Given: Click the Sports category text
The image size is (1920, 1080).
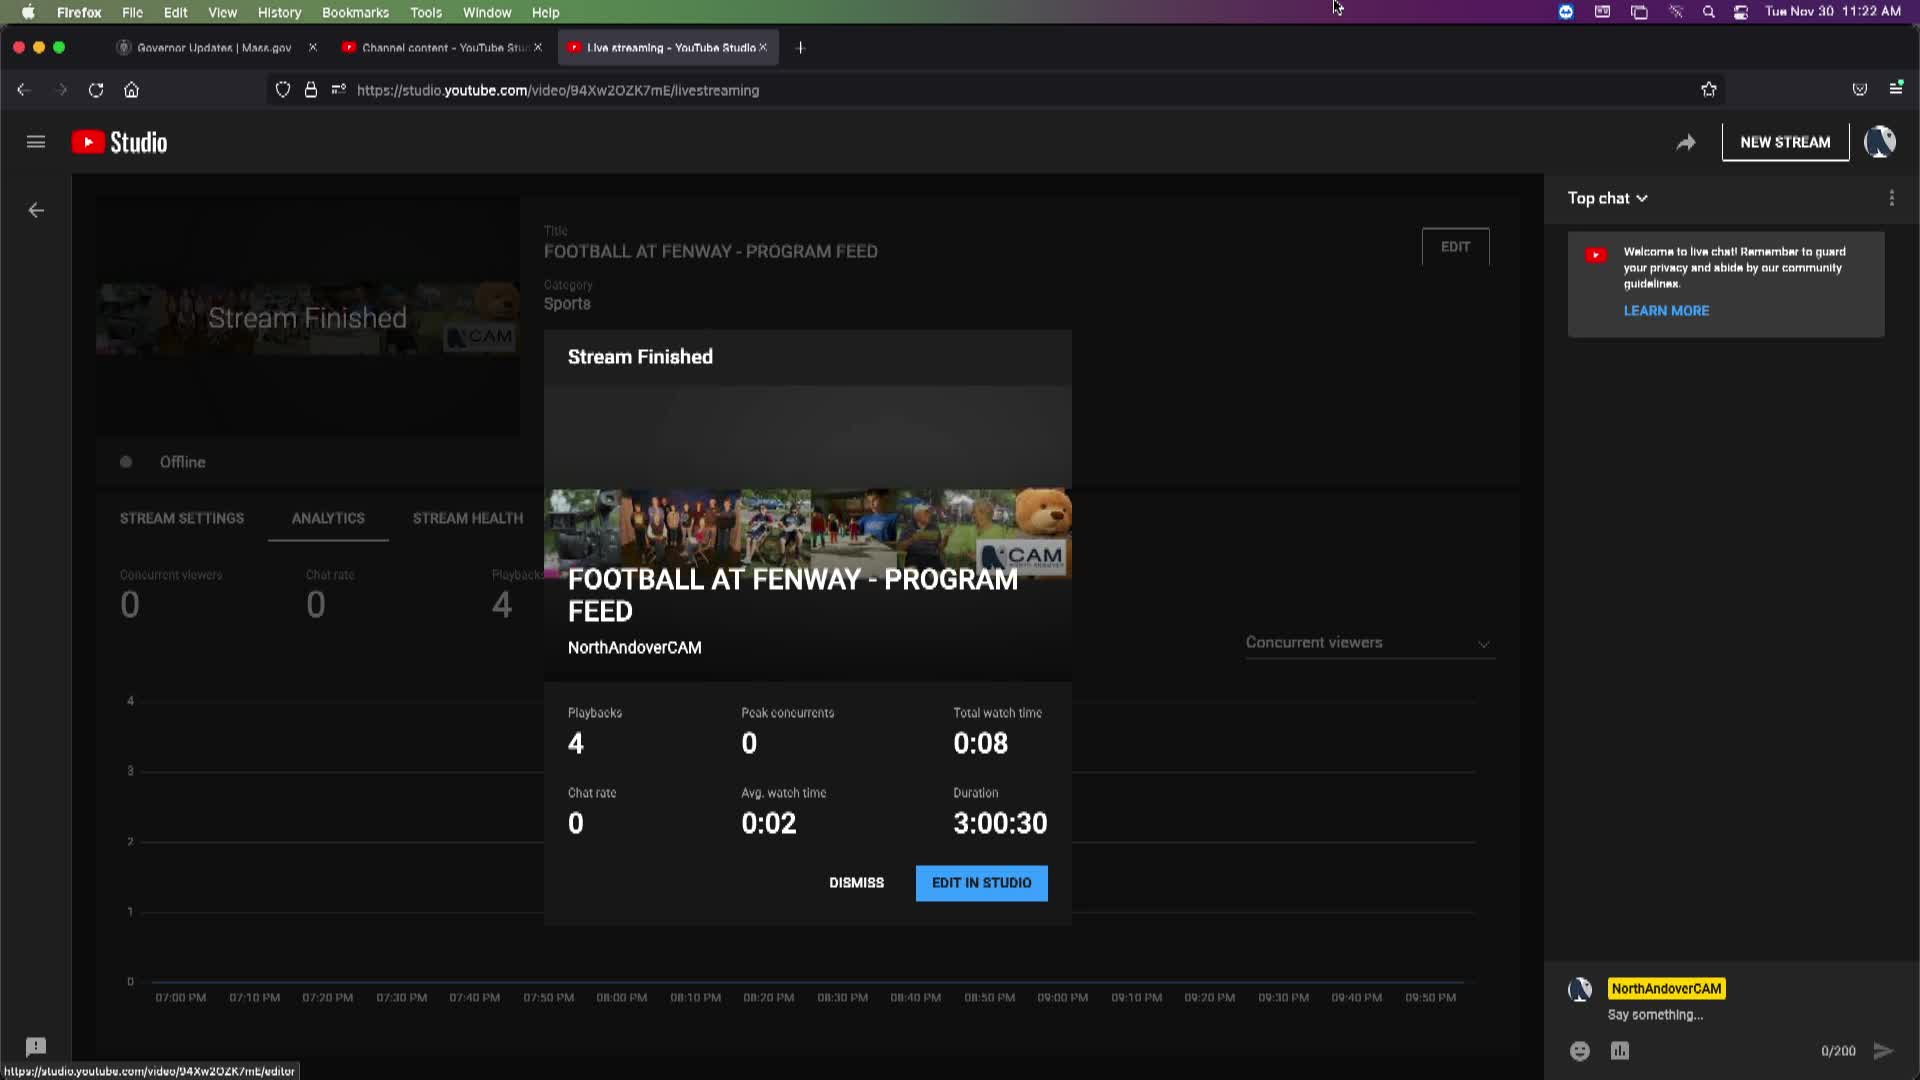Looking at the screenshot, I should tap(567, 304).
